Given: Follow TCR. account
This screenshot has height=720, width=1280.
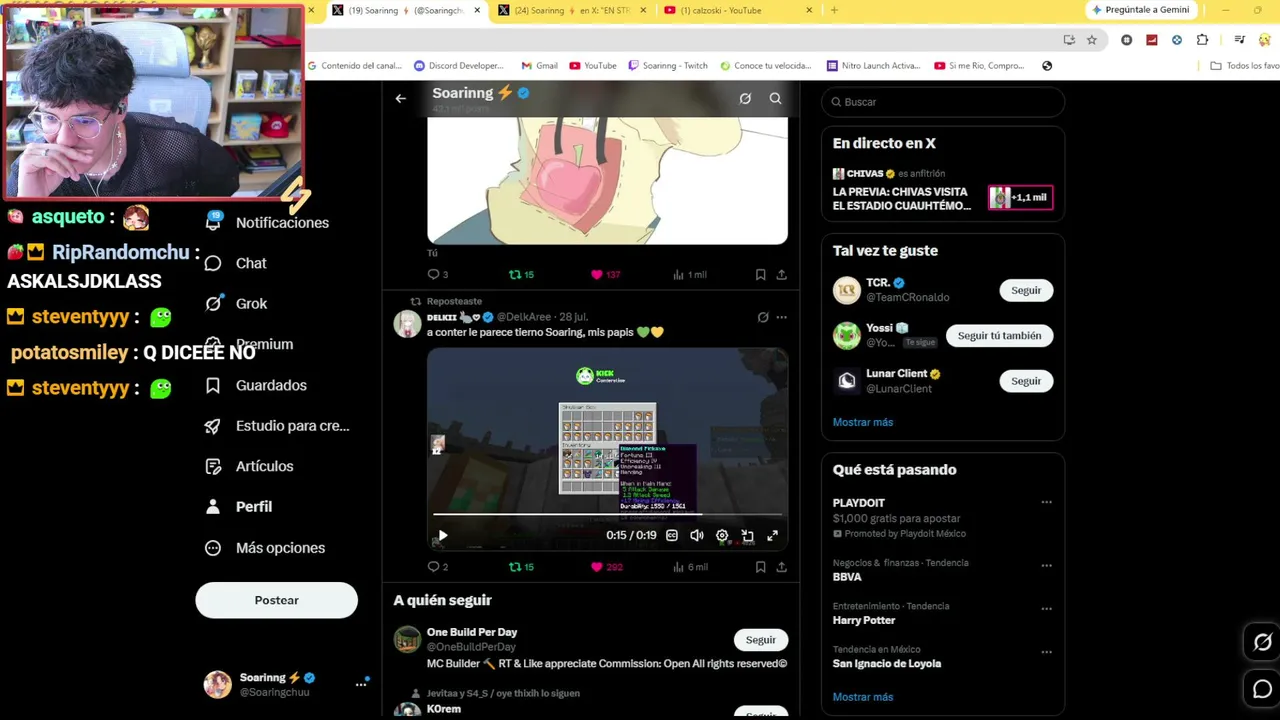Looking at the screenshot, I should click(1026, 290).
